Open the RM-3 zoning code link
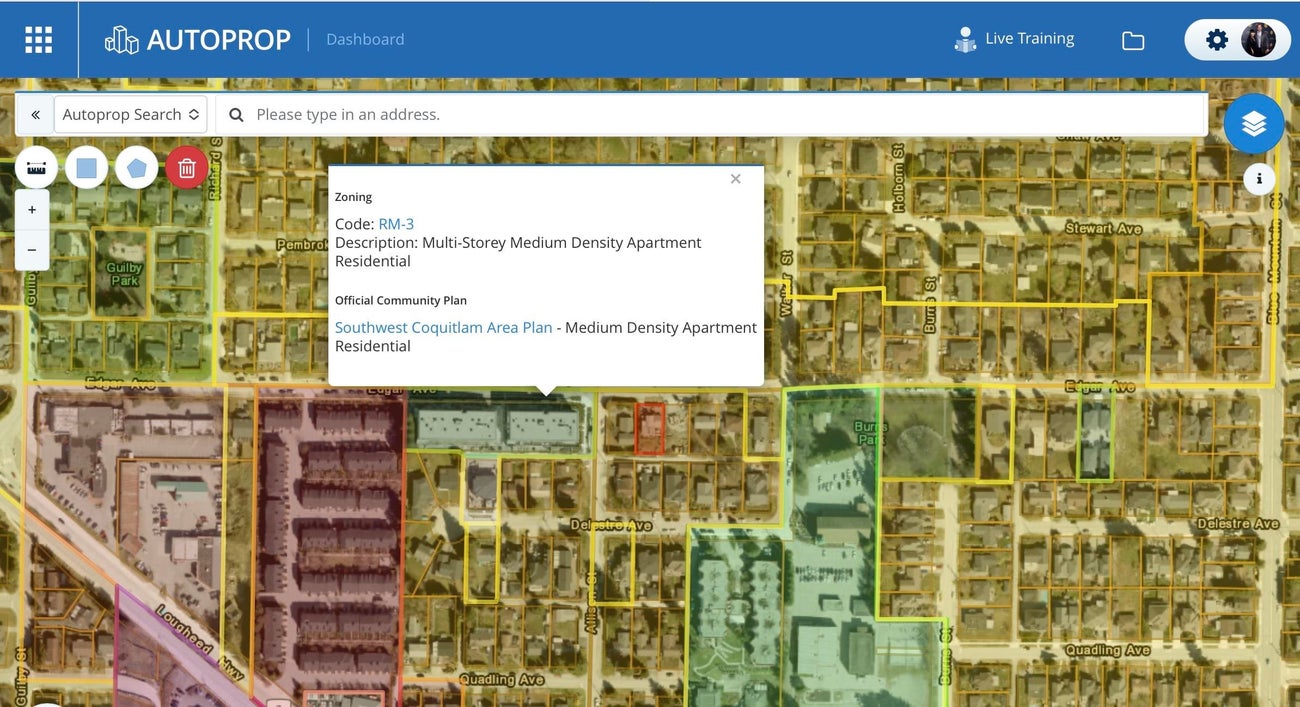1300x707 pixels. coord(396,224)
